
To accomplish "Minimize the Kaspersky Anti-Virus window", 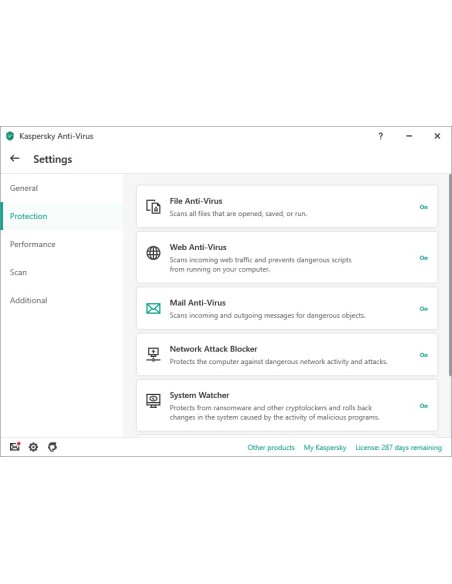I will [409, 136].
